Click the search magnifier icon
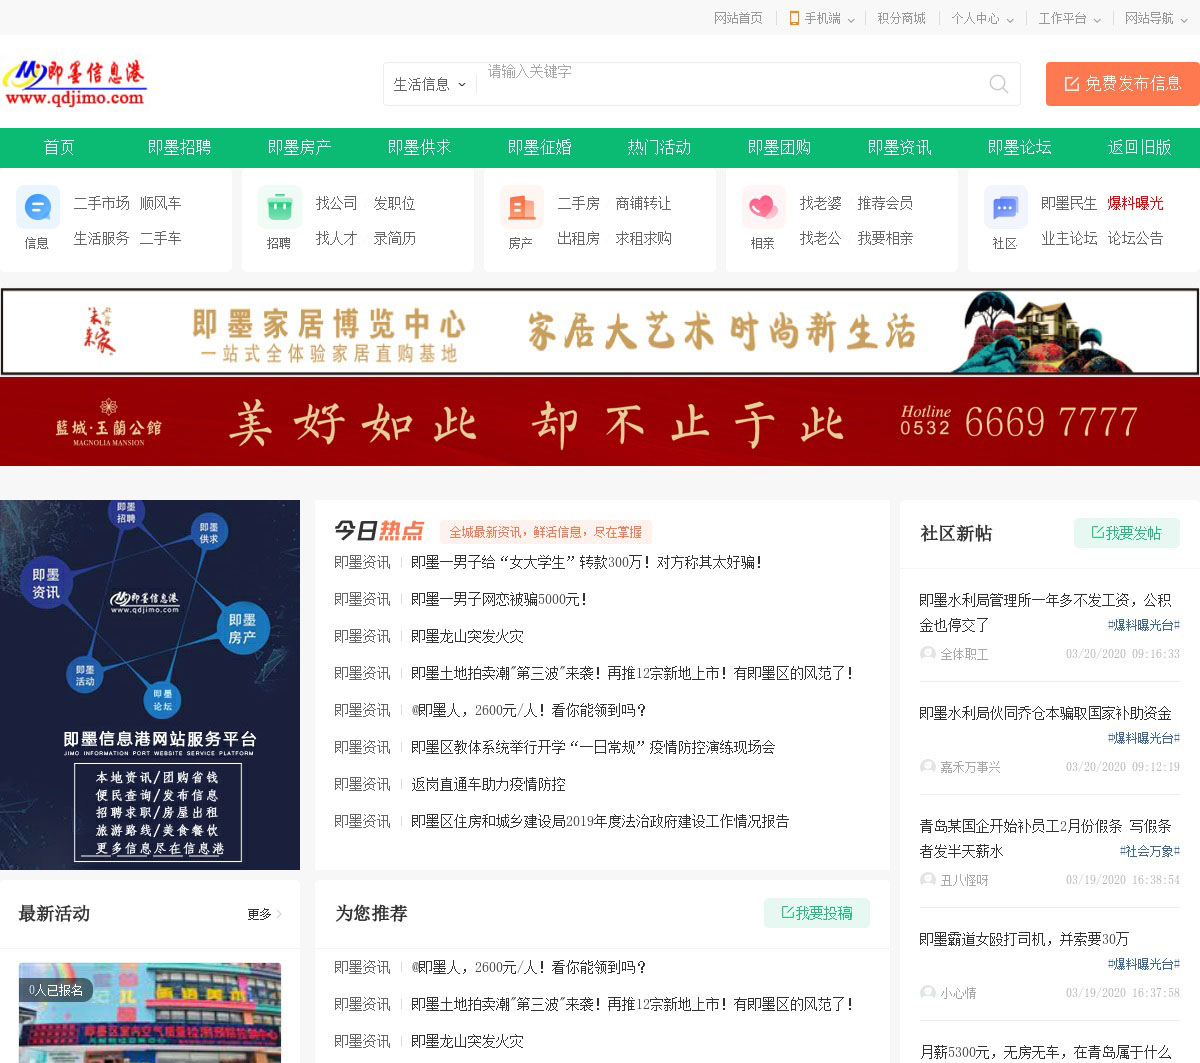This screenshot has width=1200, height=1063. (998, 84)
